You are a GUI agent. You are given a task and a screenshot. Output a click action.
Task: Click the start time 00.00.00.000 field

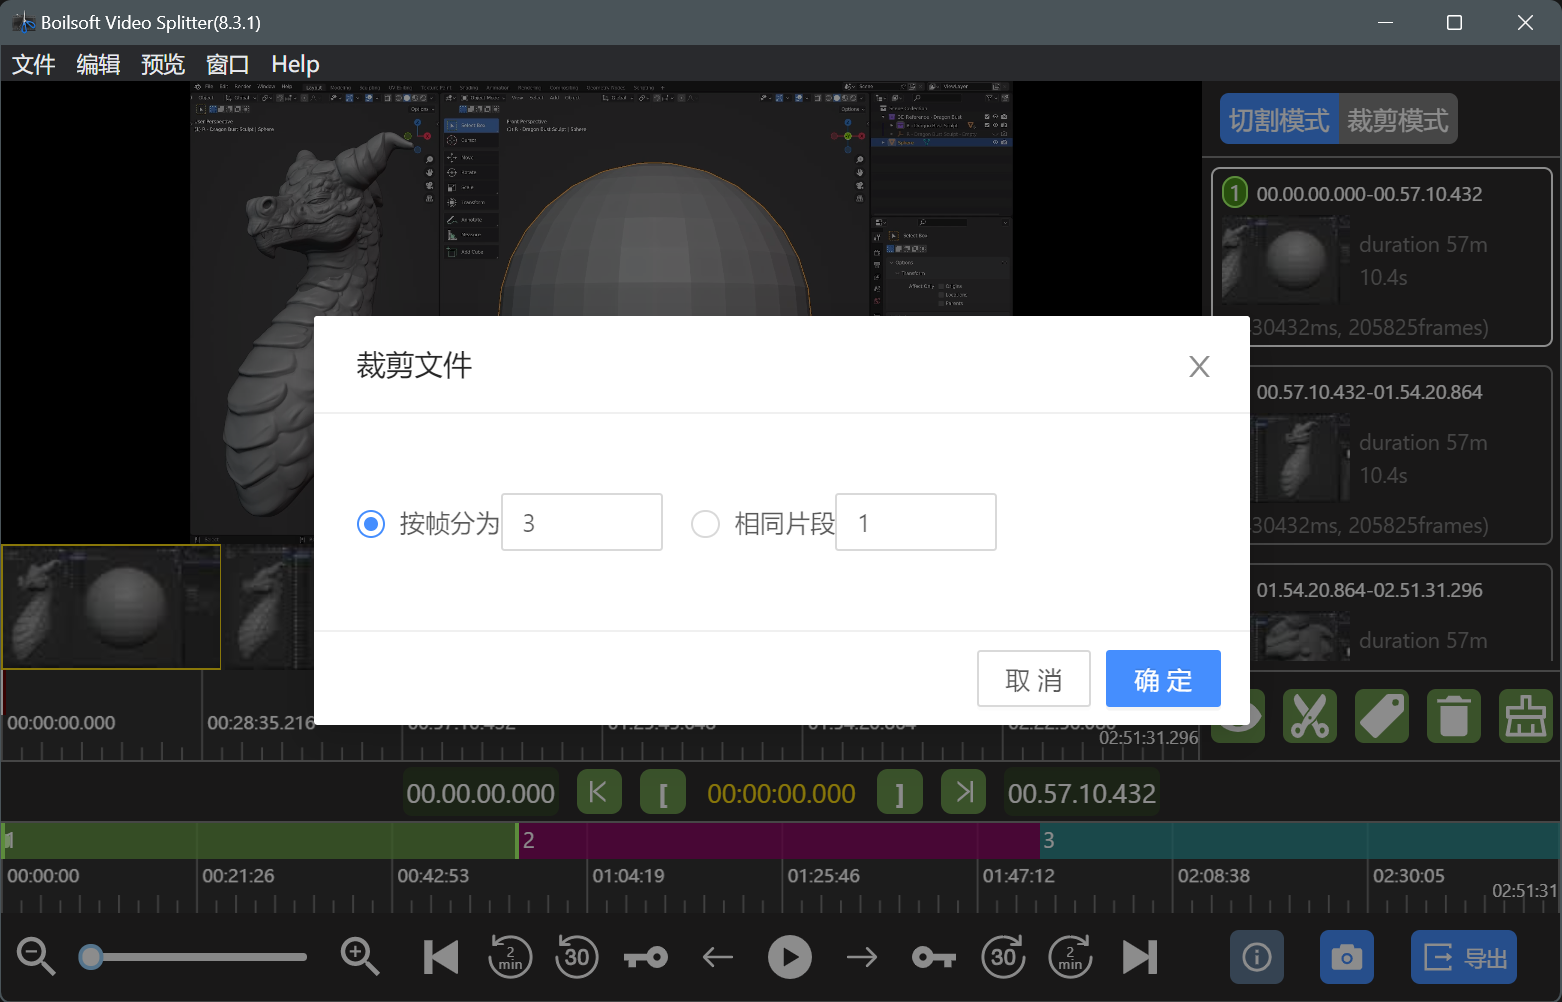480,793
